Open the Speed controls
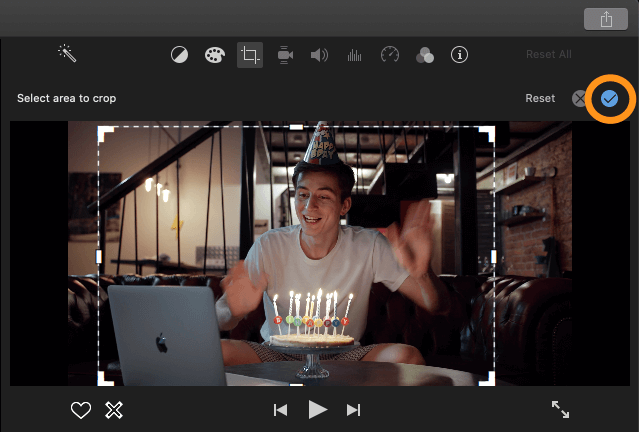 [x=390, y=55]
